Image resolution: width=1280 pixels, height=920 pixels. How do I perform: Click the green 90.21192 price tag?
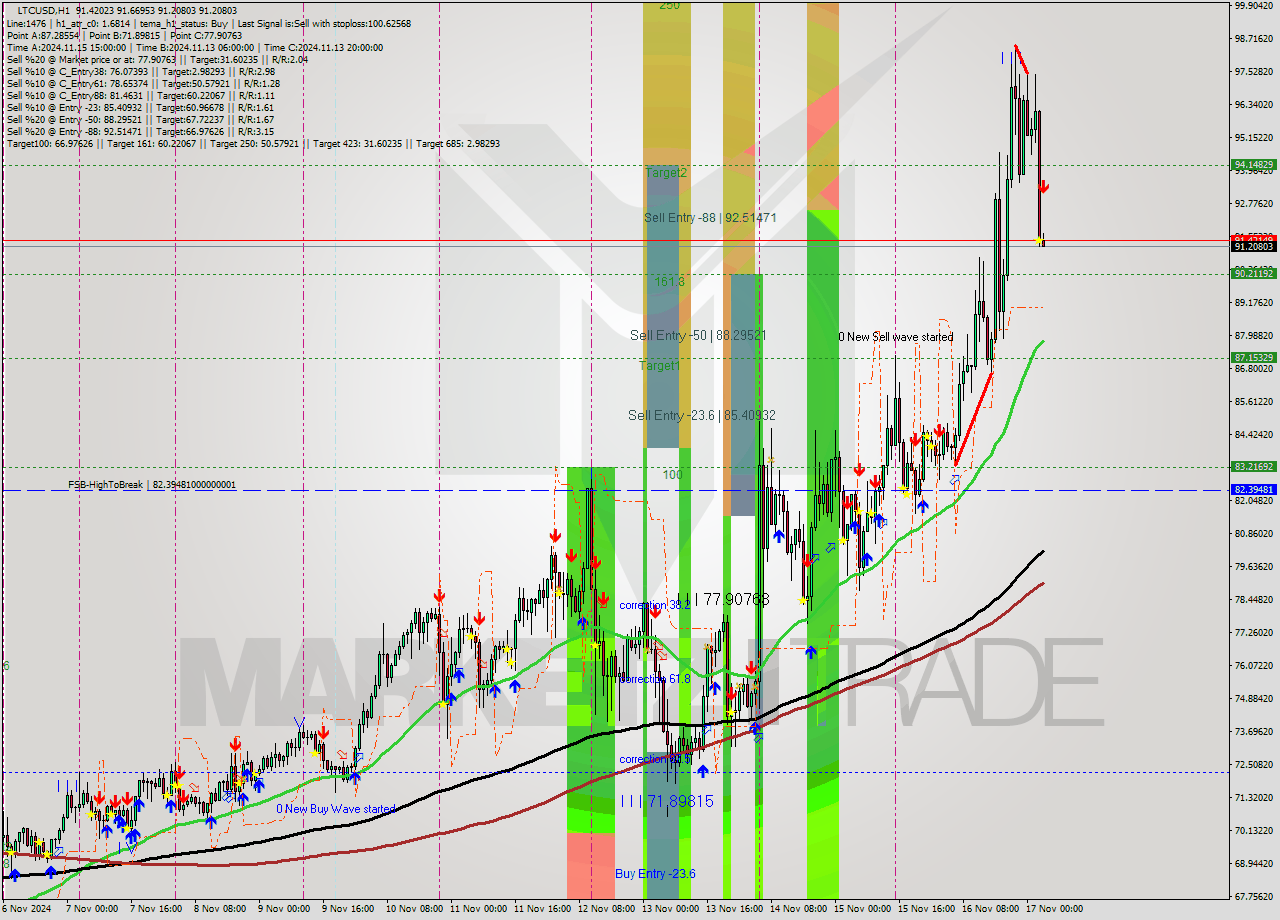click(x=1253, y=273)
